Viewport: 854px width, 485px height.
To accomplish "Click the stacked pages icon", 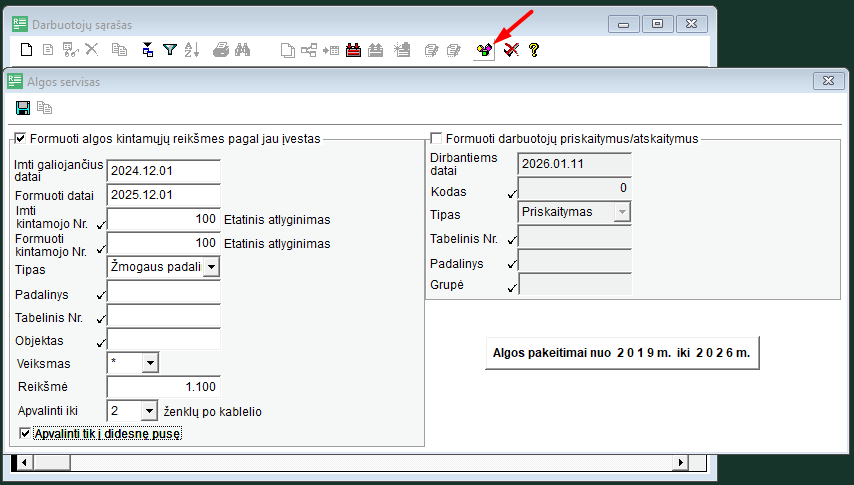I will coord(288,51).
